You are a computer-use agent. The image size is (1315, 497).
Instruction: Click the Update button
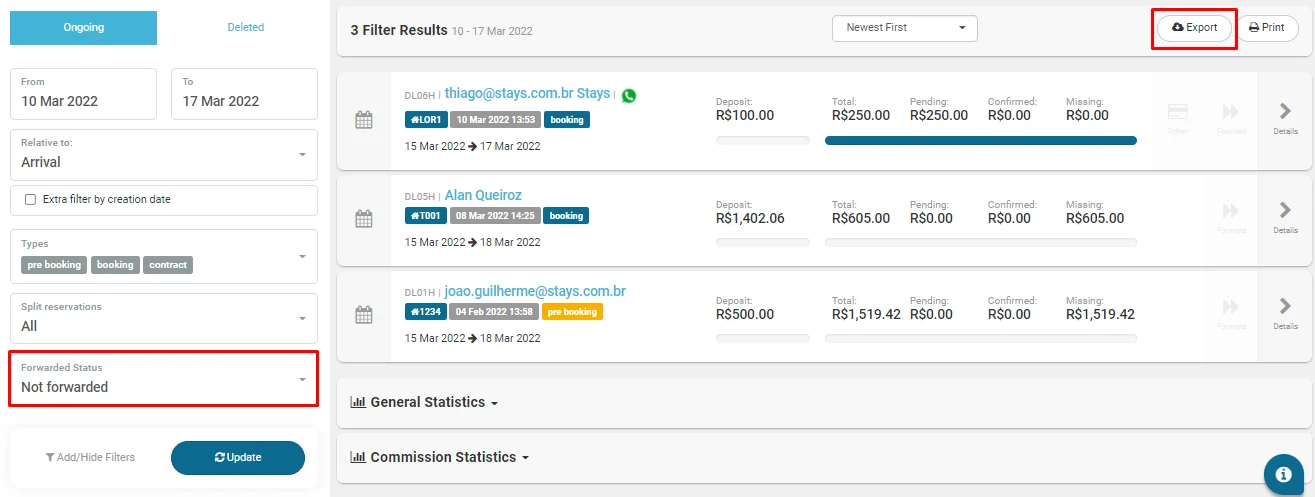(238, 457)
